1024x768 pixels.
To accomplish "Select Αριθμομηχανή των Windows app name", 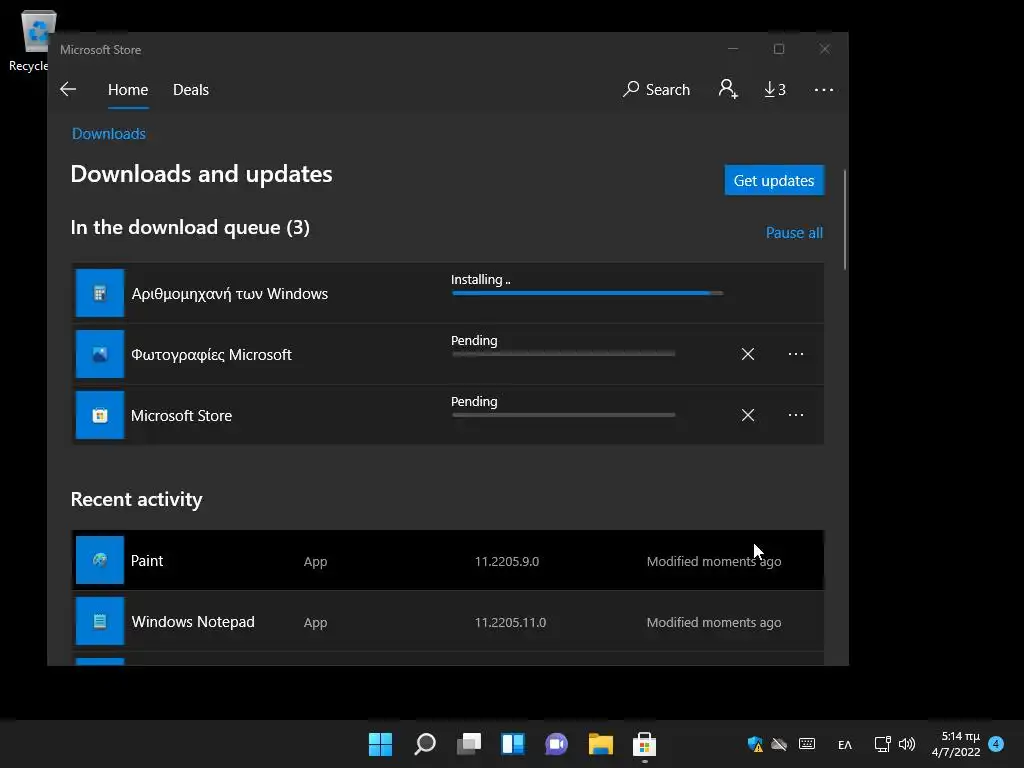I will click(230, 294).
